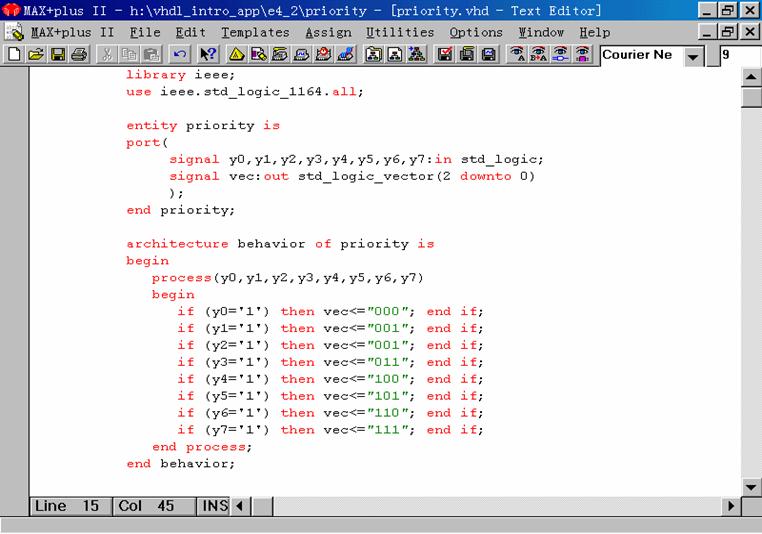The image size is (762, 534).
Task: Click the 'downto' keyword in vec declaration
Action: 485,176
